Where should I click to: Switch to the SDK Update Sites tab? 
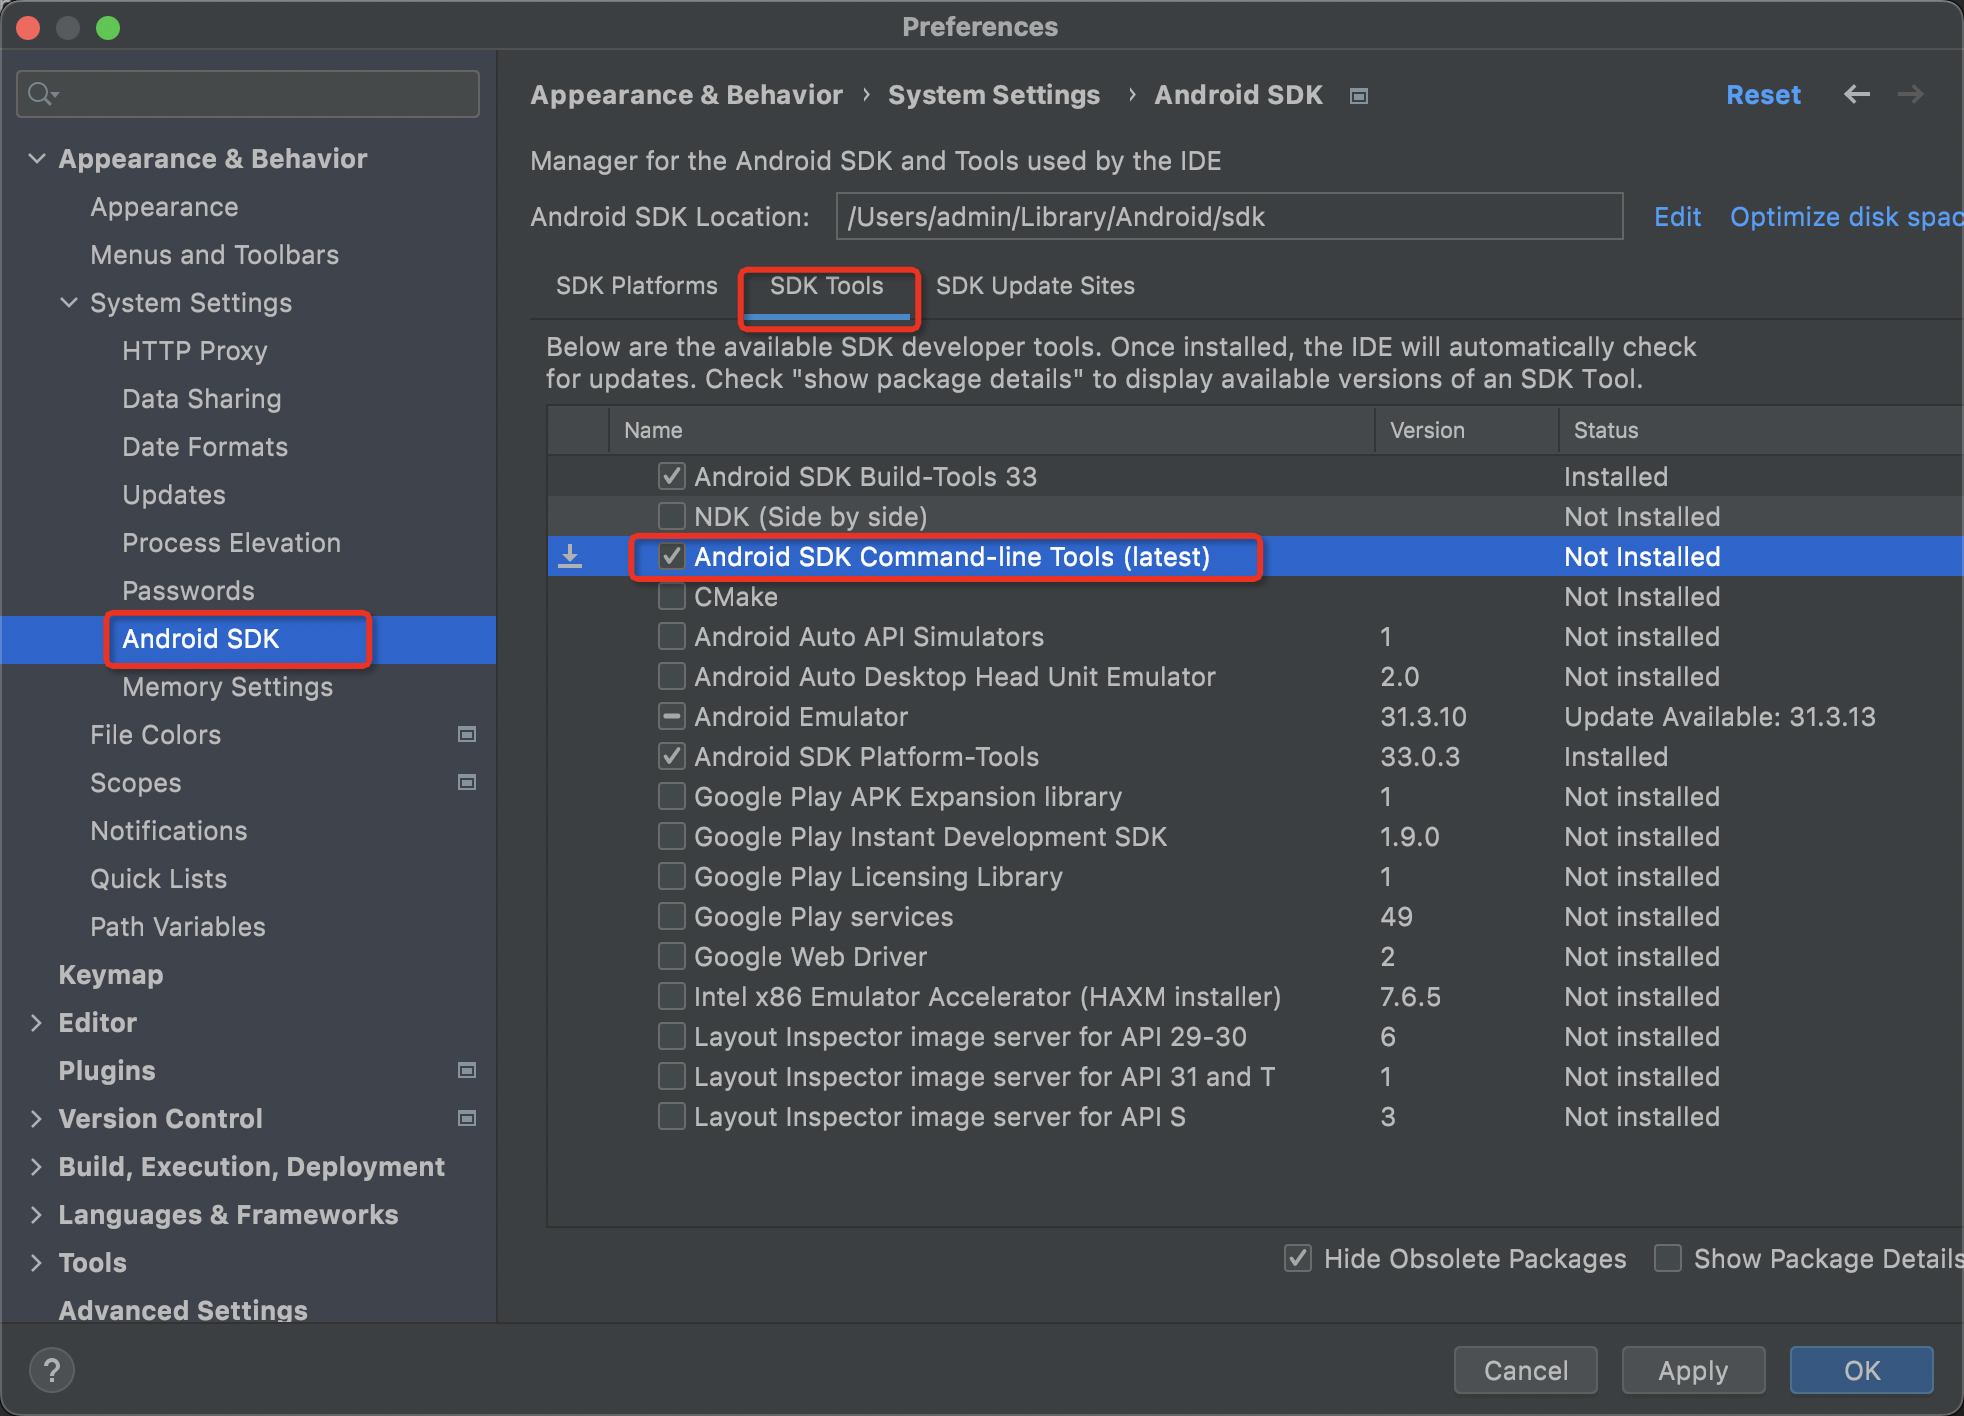[1034, 285]
